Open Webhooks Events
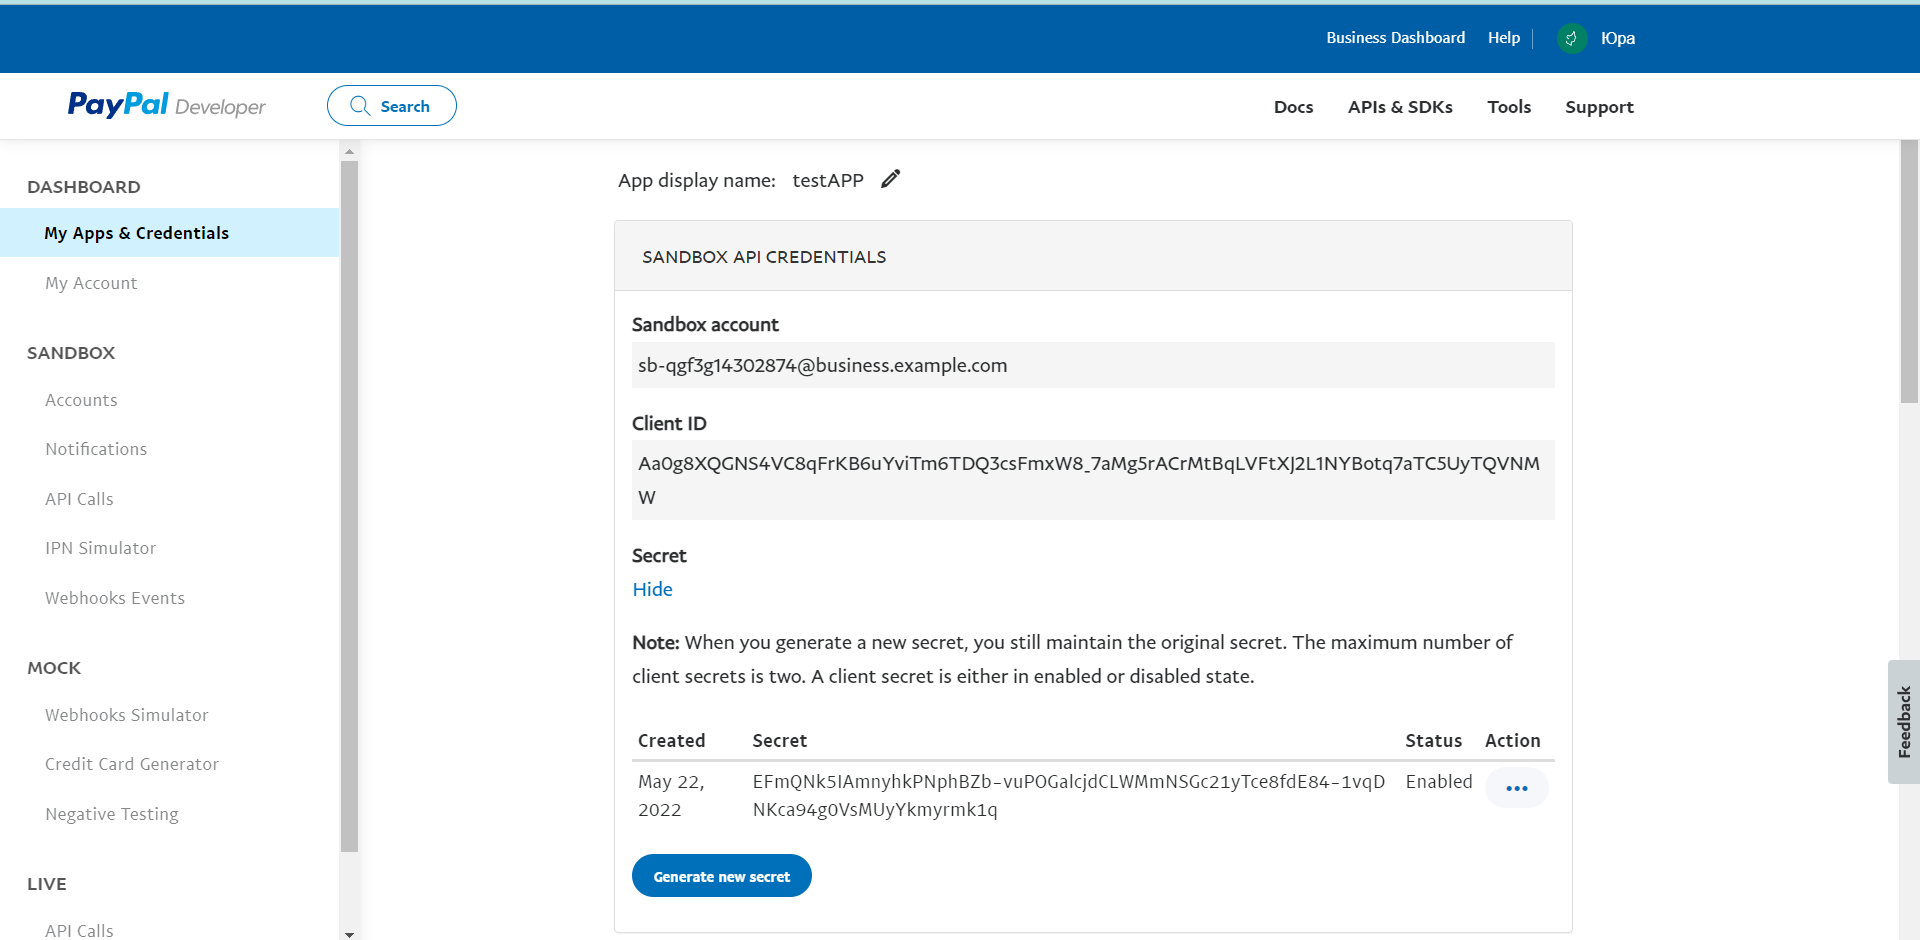The image size is (1920, 940). (115, 598)
